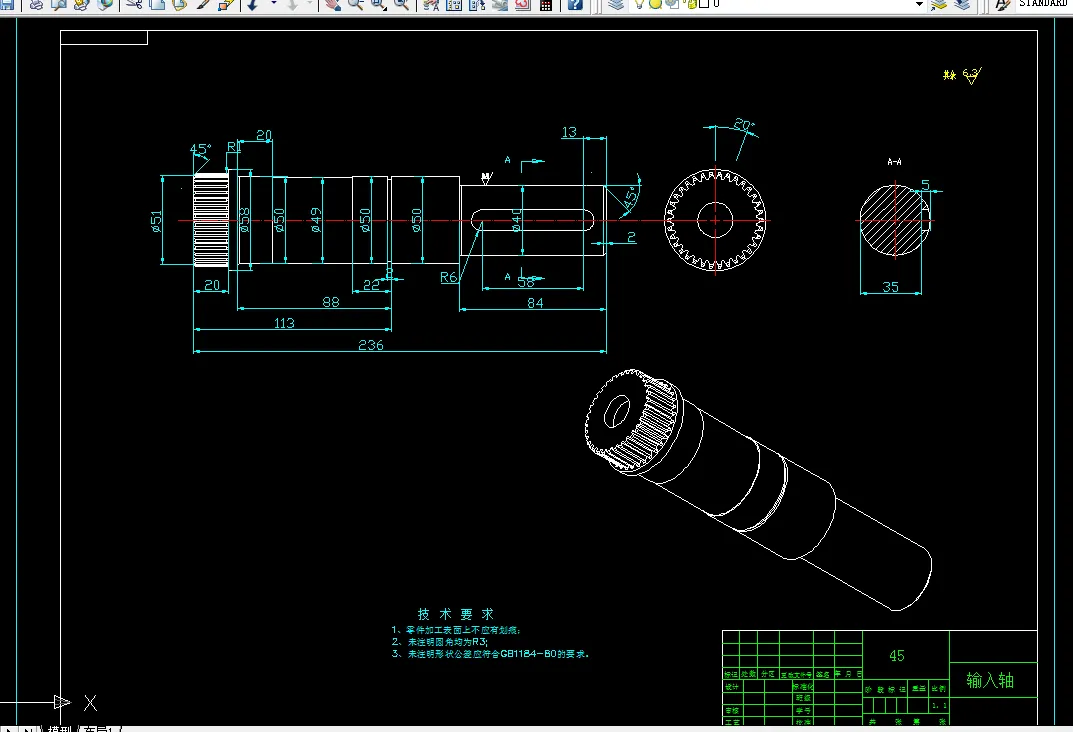
Task: Select the 6.3 surface roughness symbol
Action: tap(972, 75)
